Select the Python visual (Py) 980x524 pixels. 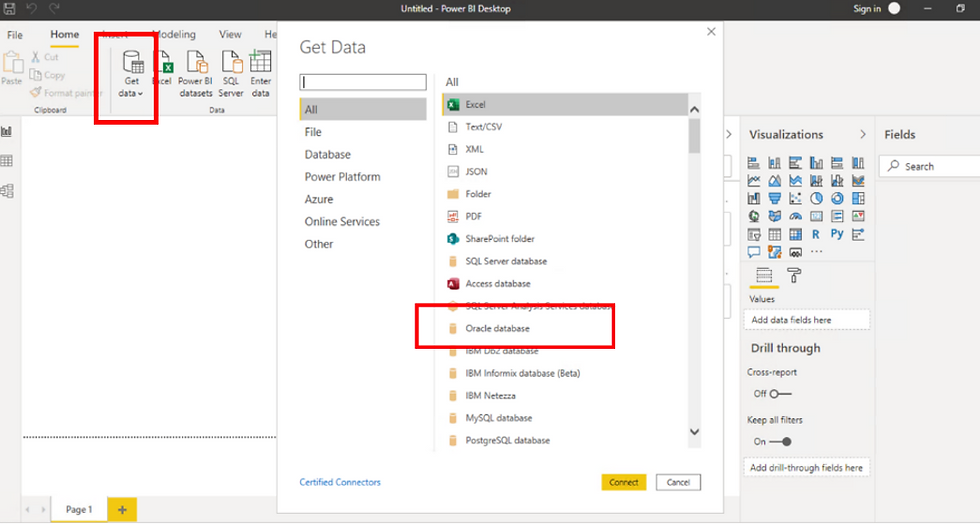coord(837,234)
